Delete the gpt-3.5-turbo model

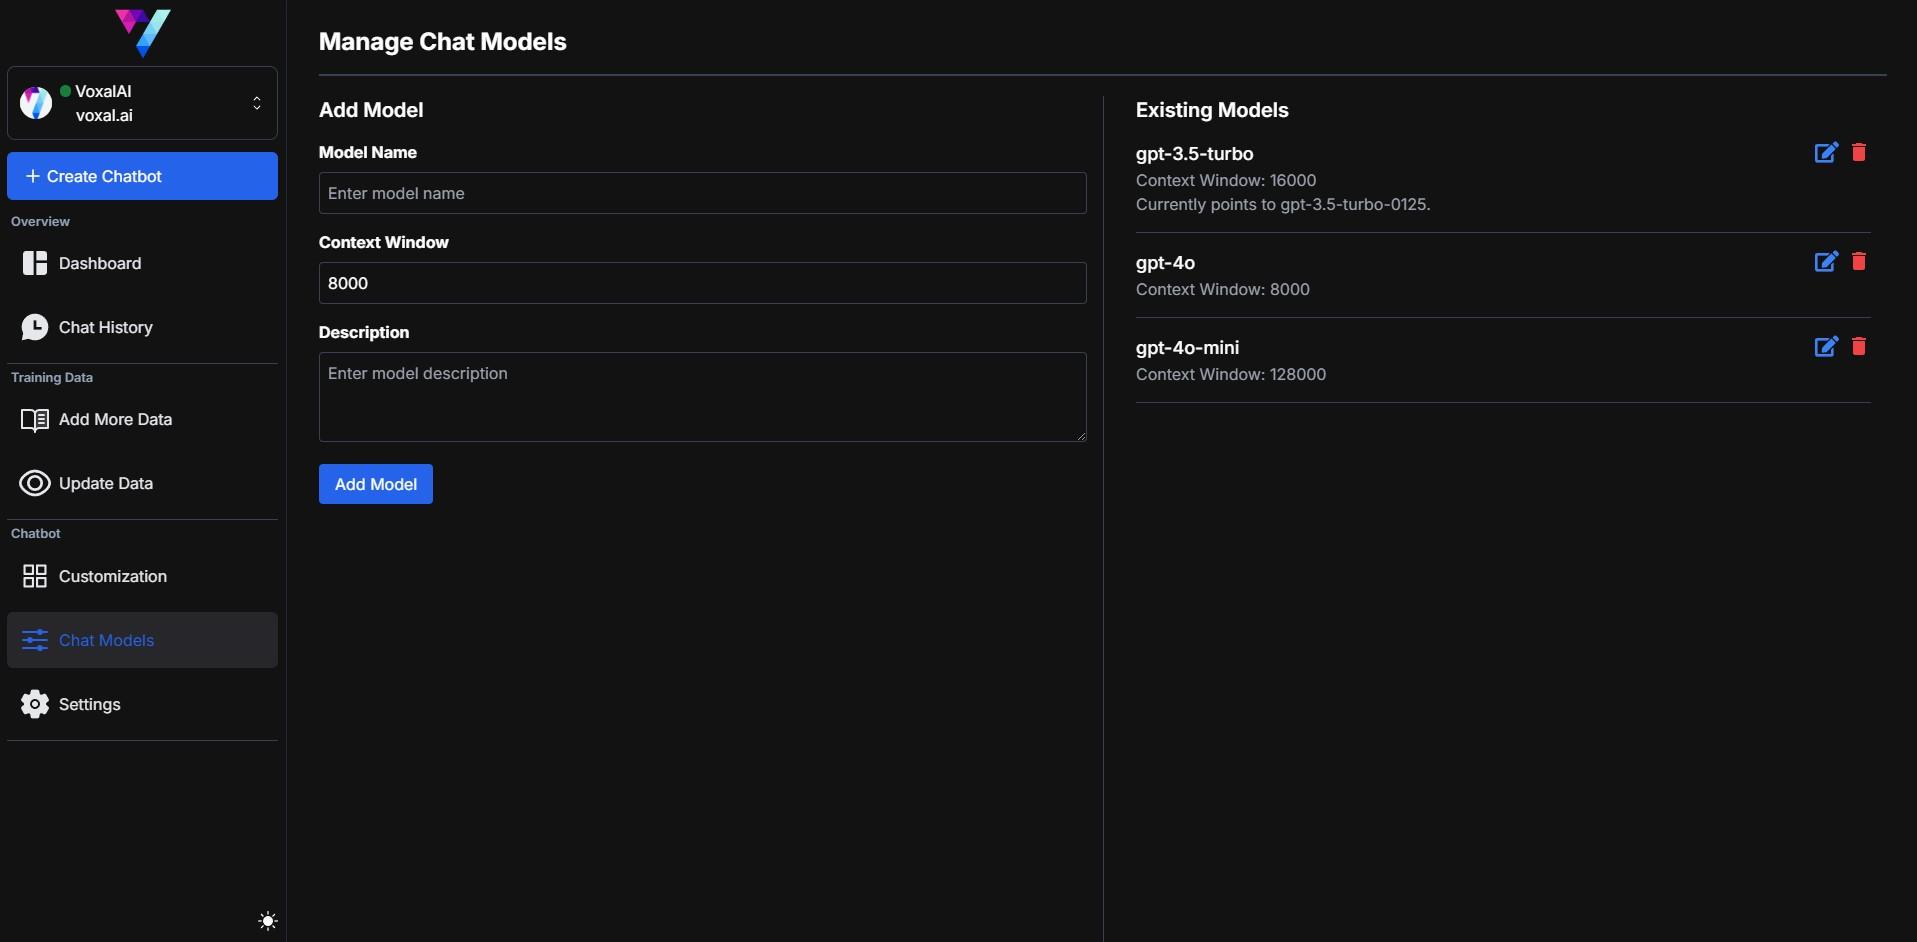click(x=1860, y=153)
